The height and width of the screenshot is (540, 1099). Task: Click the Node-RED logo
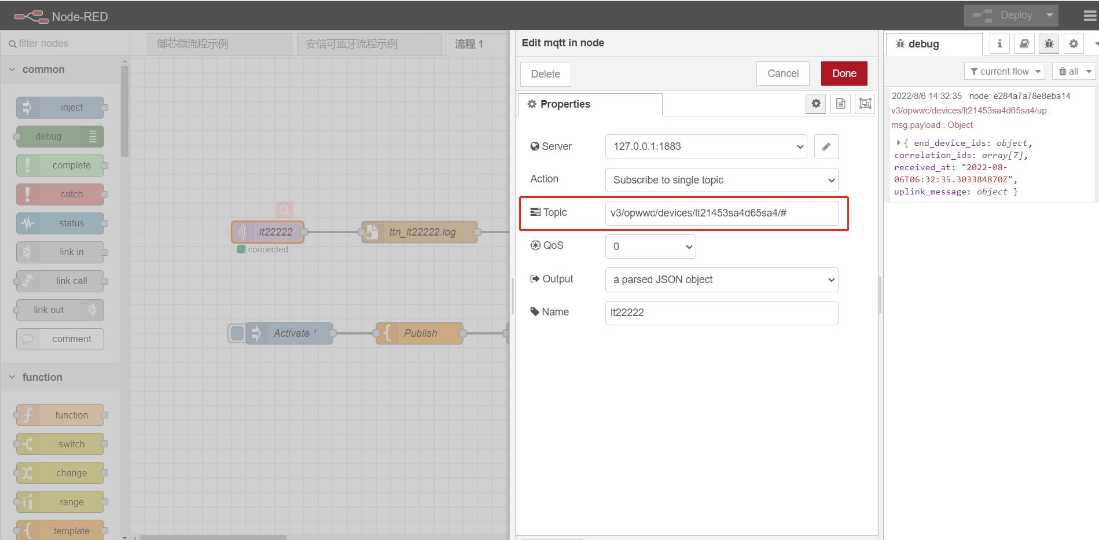(61, 16)
